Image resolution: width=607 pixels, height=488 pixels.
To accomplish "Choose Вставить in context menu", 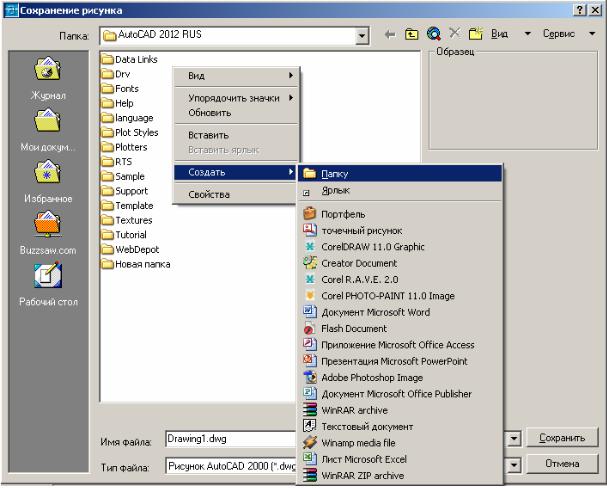I will click(x=236, y=135).
